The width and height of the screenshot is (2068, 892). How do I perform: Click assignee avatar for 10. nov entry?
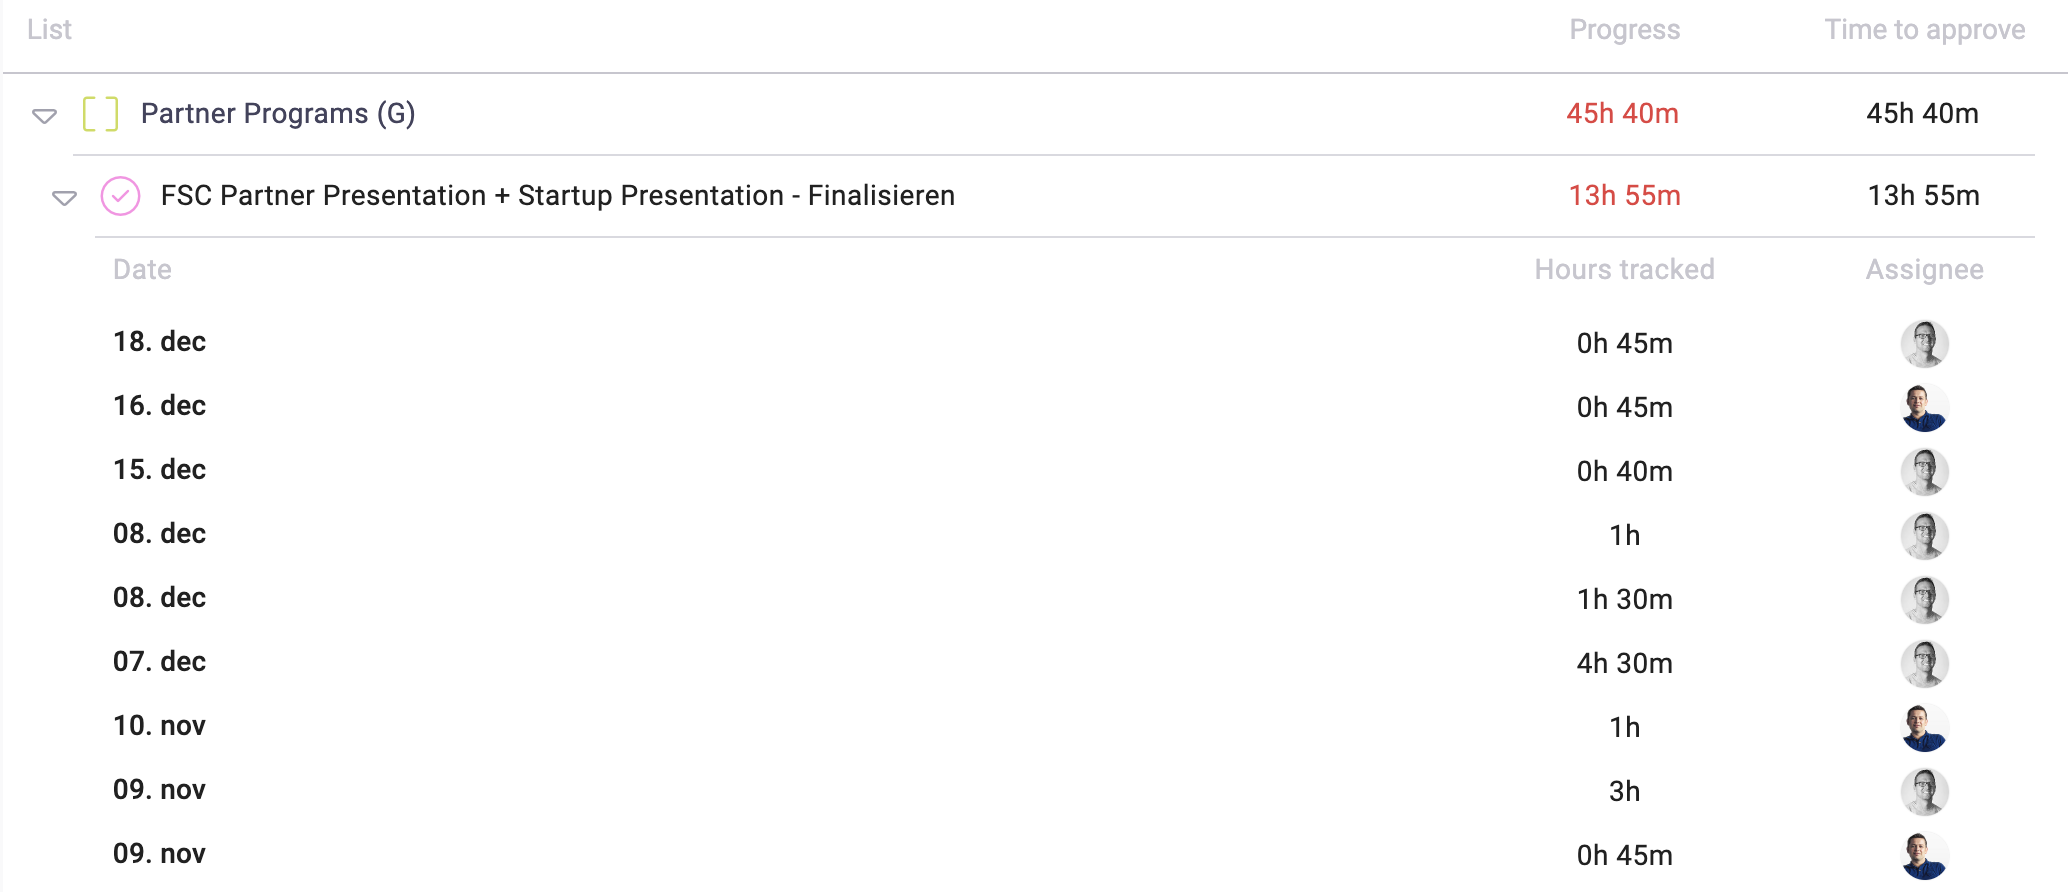tap(1923, 728)
